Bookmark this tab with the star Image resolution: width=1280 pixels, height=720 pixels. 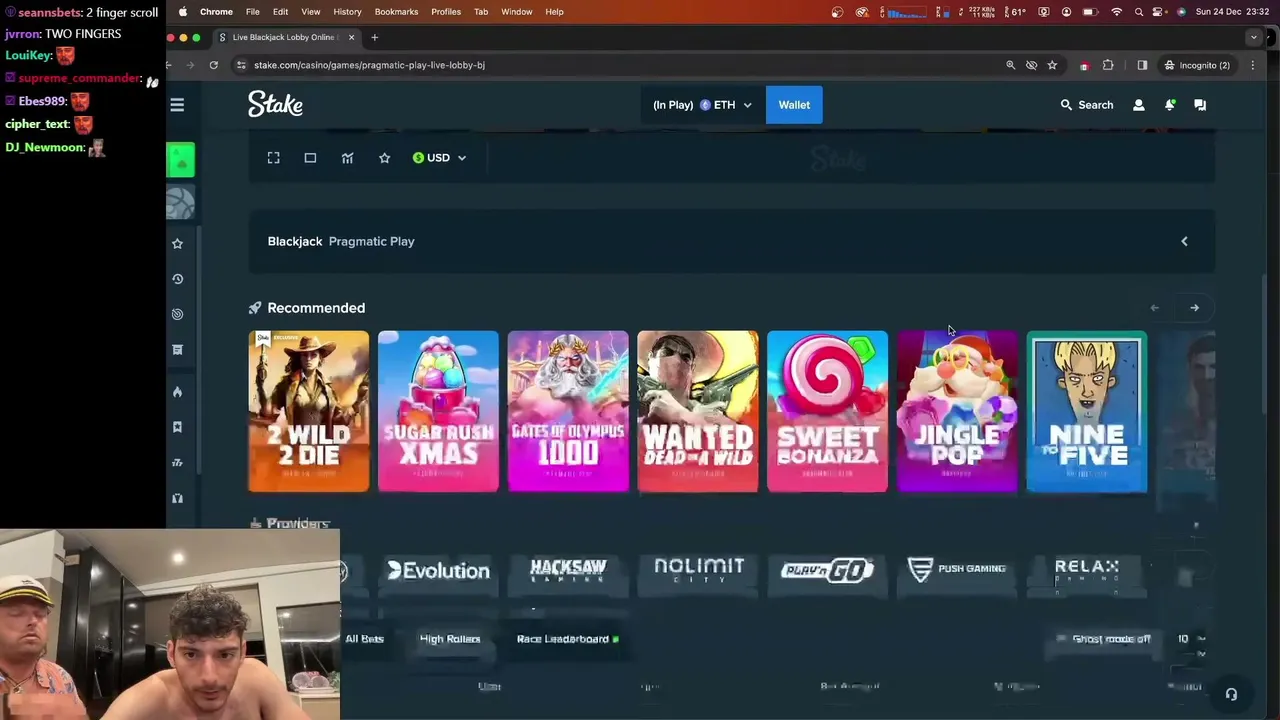point(1052,65)
